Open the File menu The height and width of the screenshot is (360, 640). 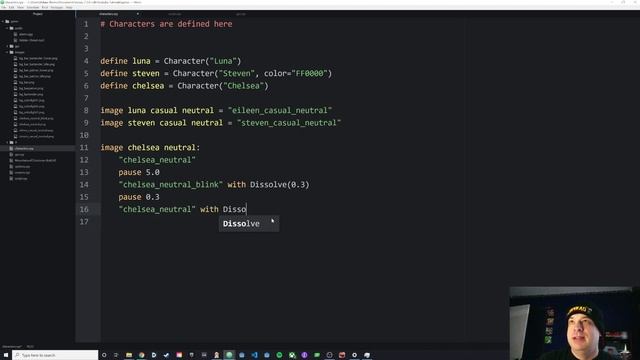[4, 7]
